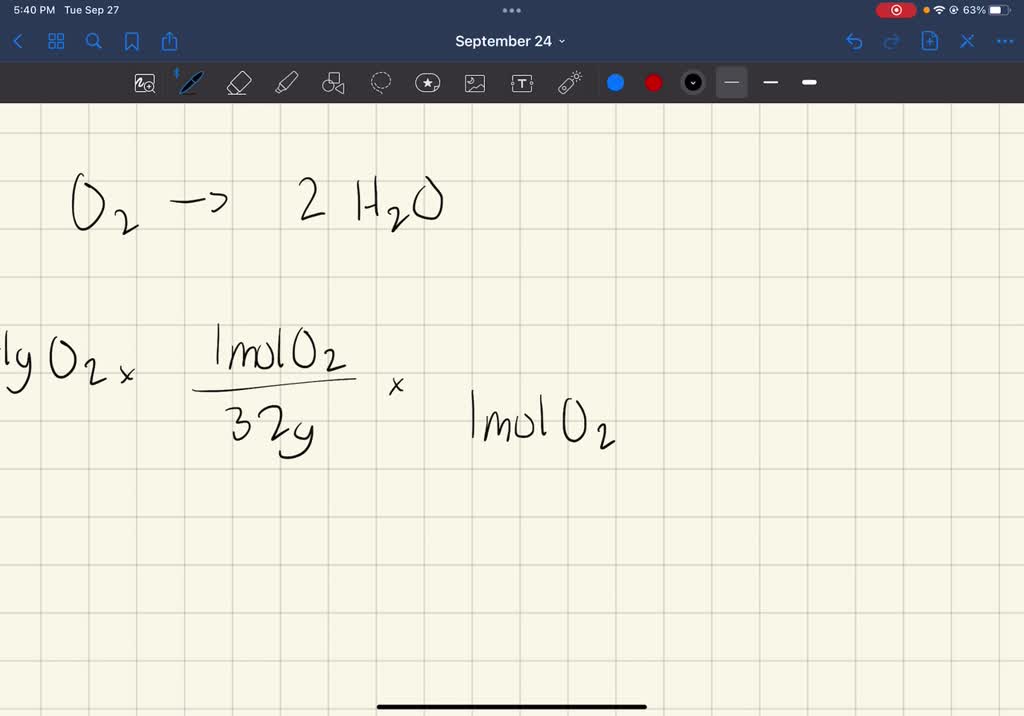Open the September 24 notebook title menu
This screenshot has height=716, width=1024.
[511, 41]
